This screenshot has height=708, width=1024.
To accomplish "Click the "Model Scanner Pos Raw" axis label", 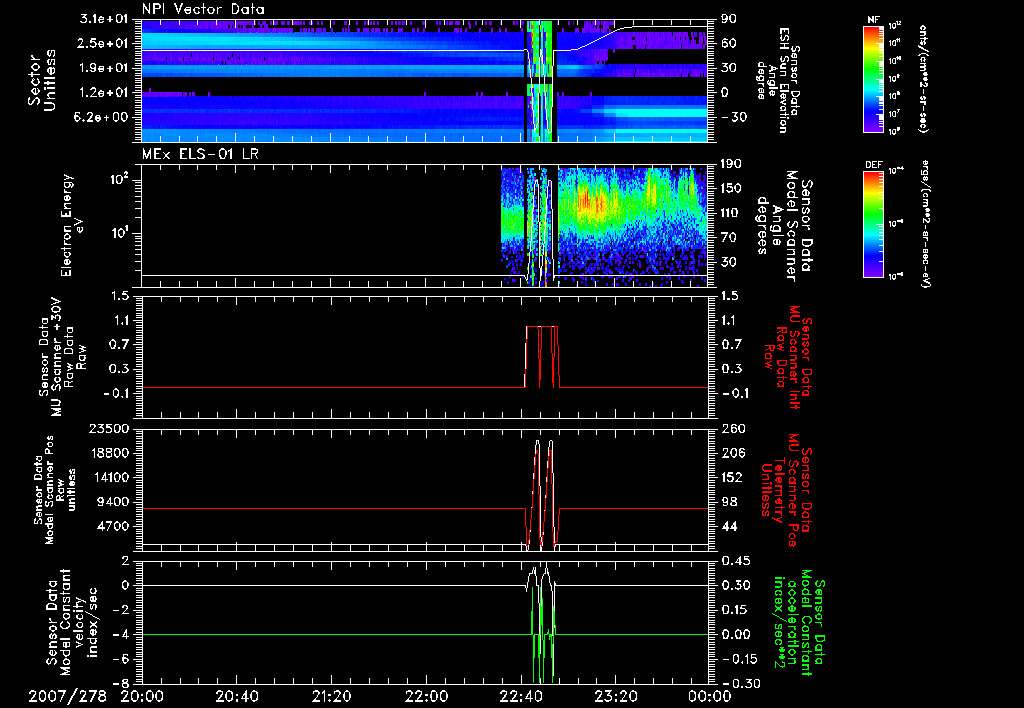I will 55,490.
